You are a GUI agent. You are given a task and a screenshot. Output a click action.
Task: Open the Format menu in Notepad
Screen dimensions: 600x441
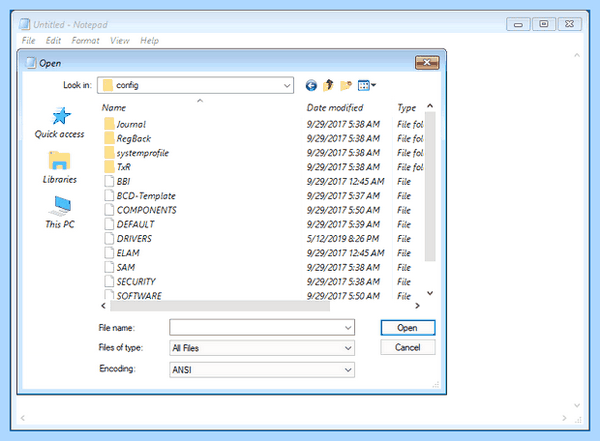pos(85,41)
